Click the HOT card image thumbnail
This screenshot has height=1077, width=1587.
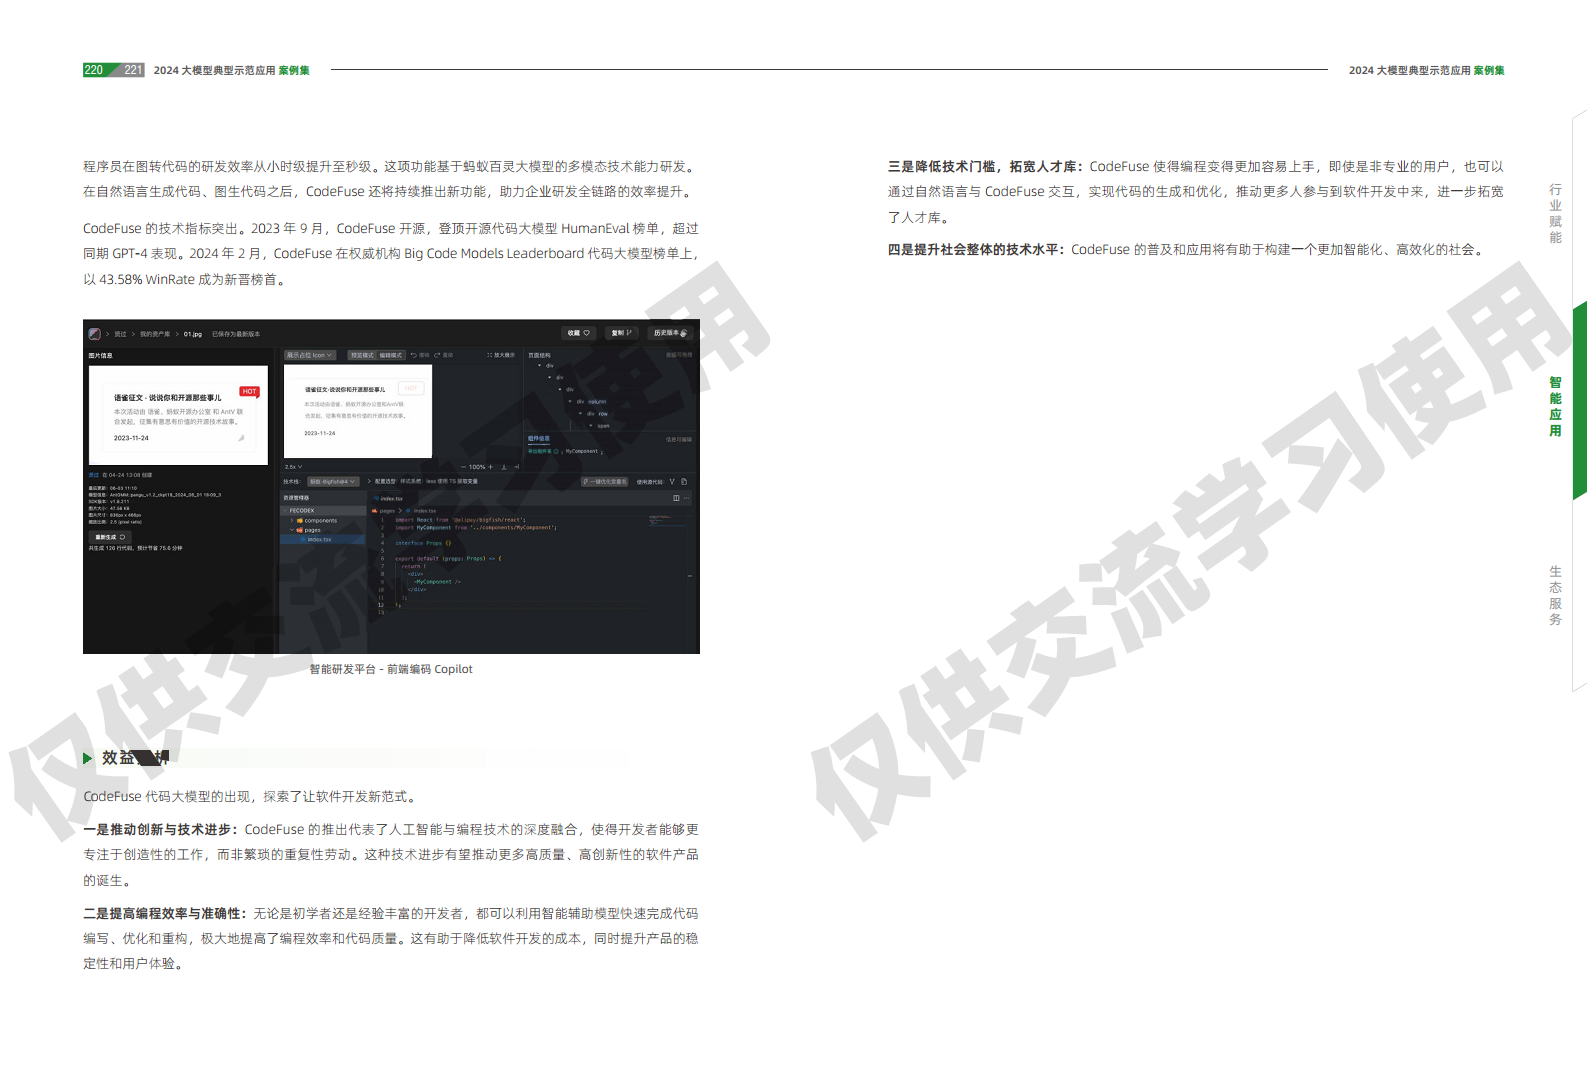[178, 415]
